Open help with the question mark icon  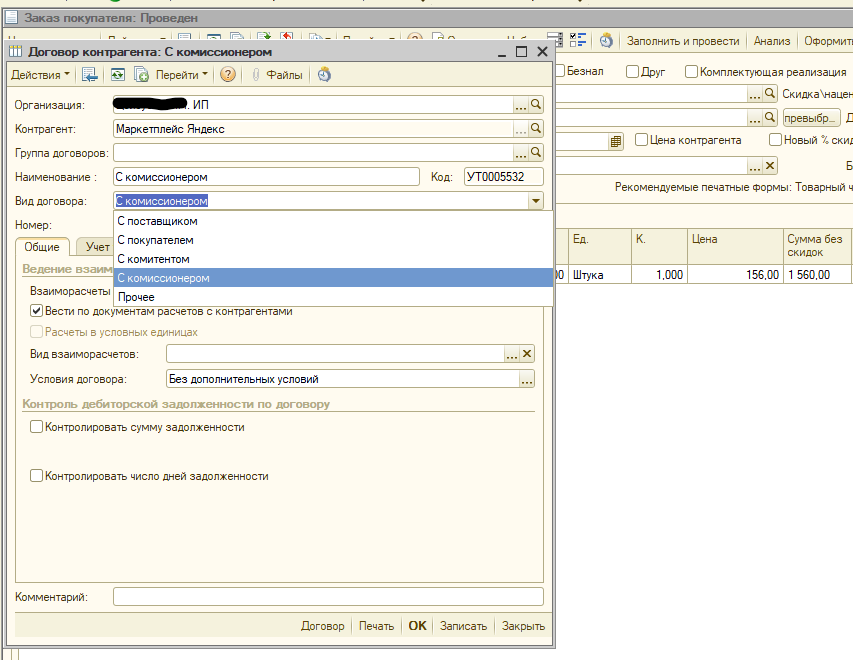(x=228, y=75)
